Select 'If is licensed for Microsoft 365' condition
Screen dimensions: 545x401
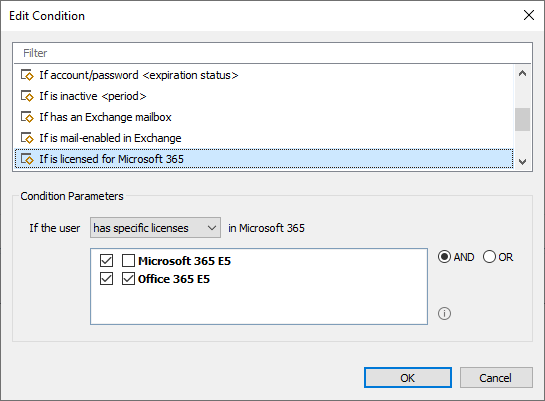tap(263, 159)
